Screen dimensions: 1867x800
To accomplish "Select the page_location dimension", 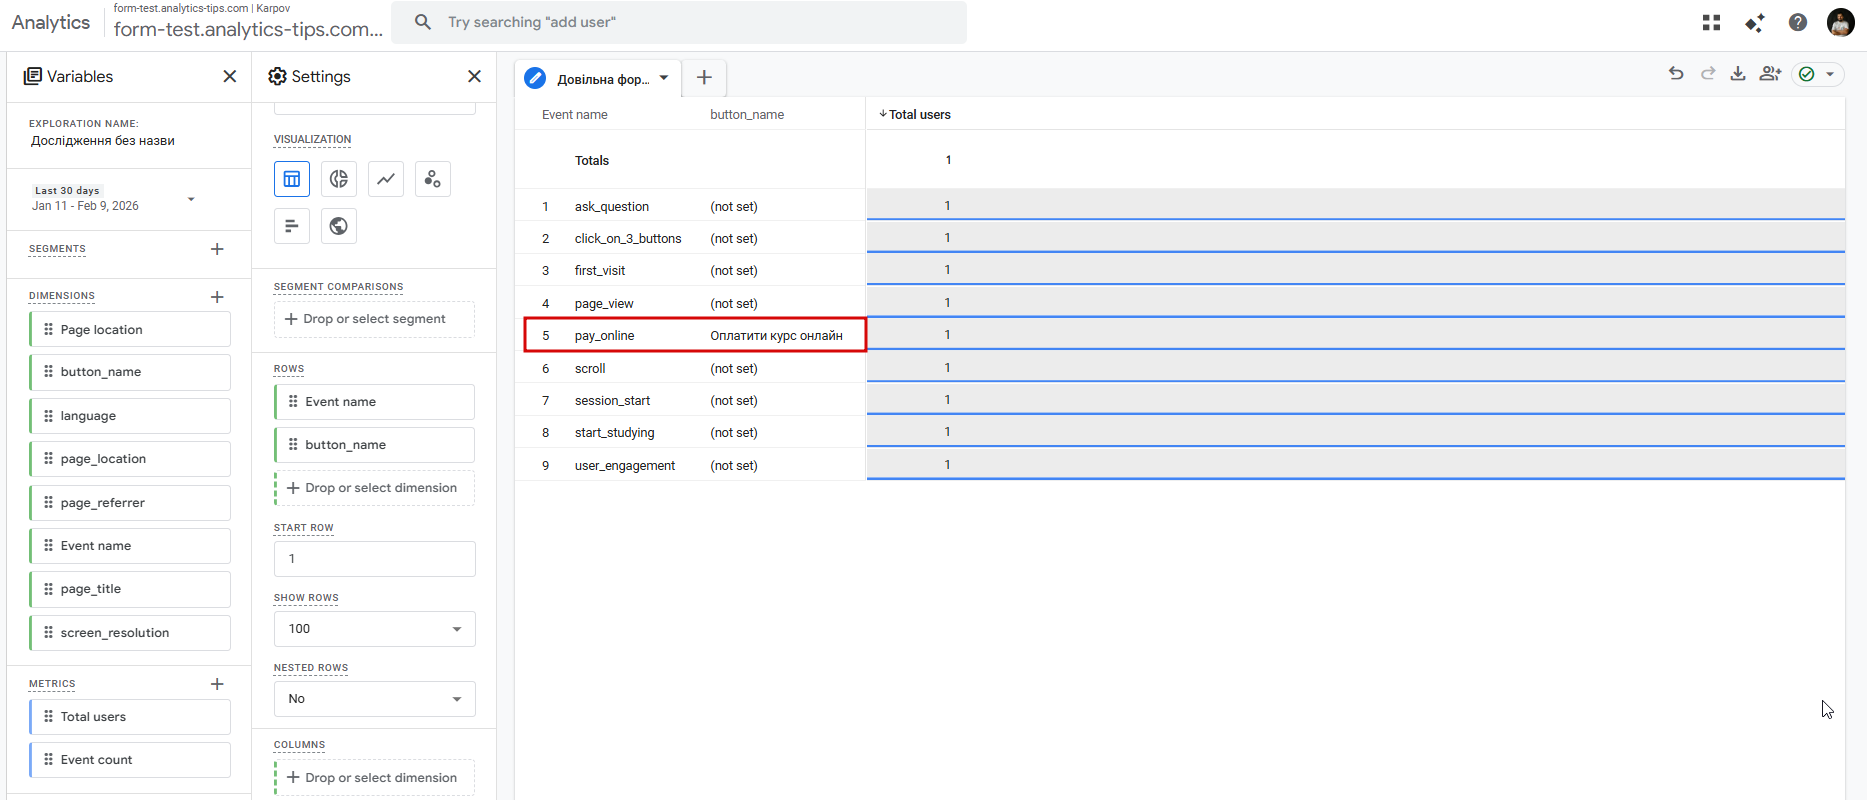I will point(130,459).
